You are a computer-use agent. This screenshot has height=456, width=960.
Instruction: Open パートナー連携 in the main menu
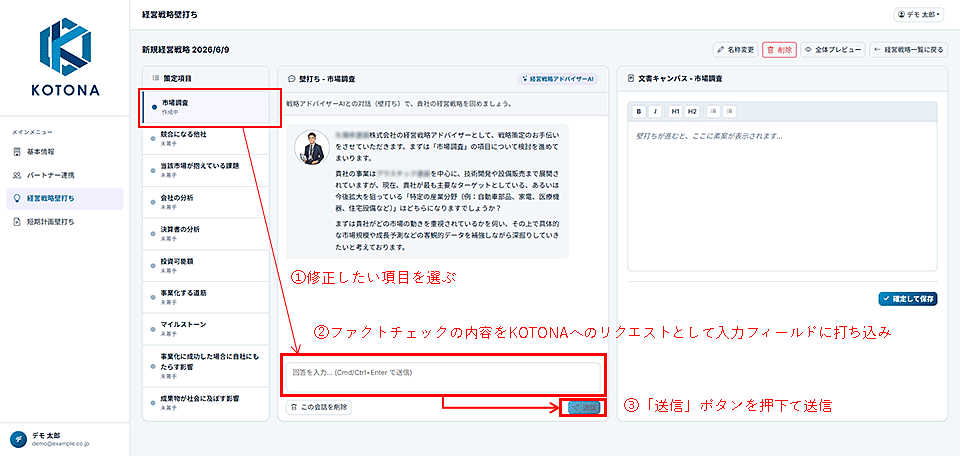coord(65,175)
